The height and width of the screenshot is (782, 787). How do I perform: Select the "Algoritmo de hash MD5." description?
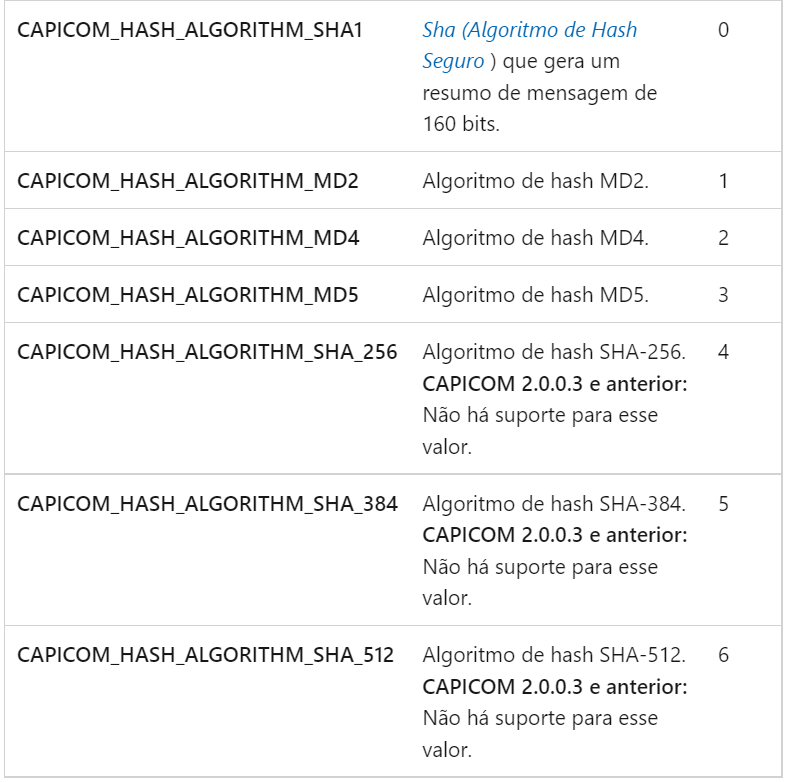coord(536,295)
